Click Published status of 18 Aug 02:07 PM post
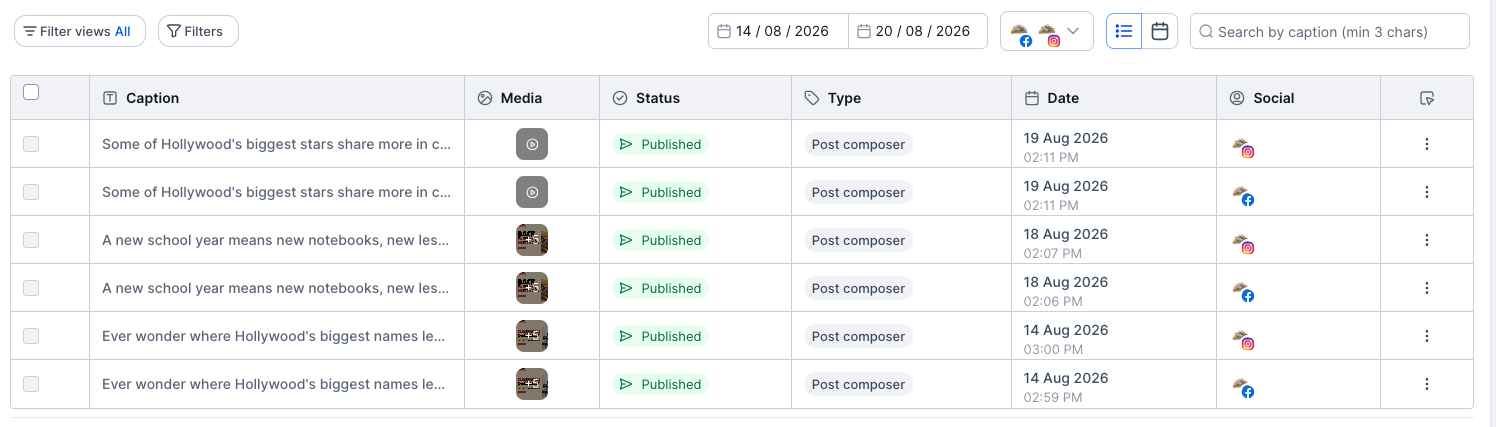1496x427 pixels. [660, 240]
